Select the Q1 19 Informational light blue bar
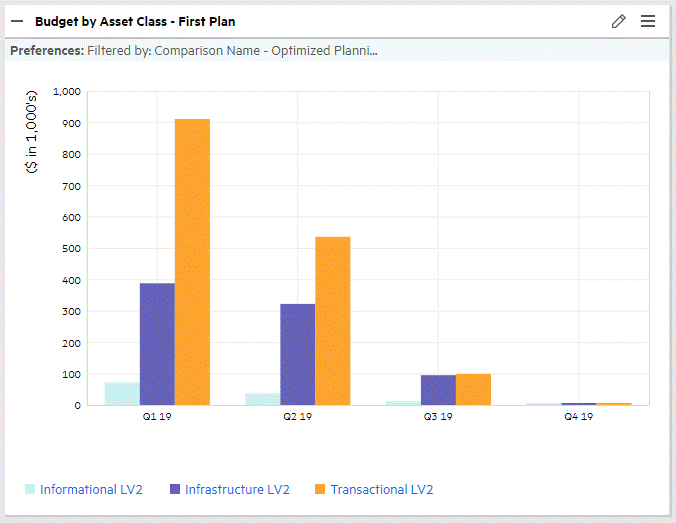The image size is (676, 523). tap(122, 393)
